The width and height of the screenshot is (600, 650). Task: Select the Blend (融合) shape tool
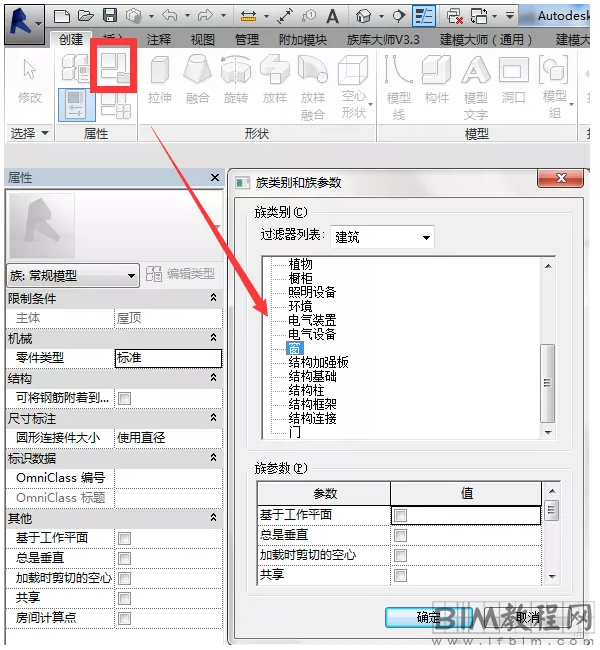click(198, 72)
